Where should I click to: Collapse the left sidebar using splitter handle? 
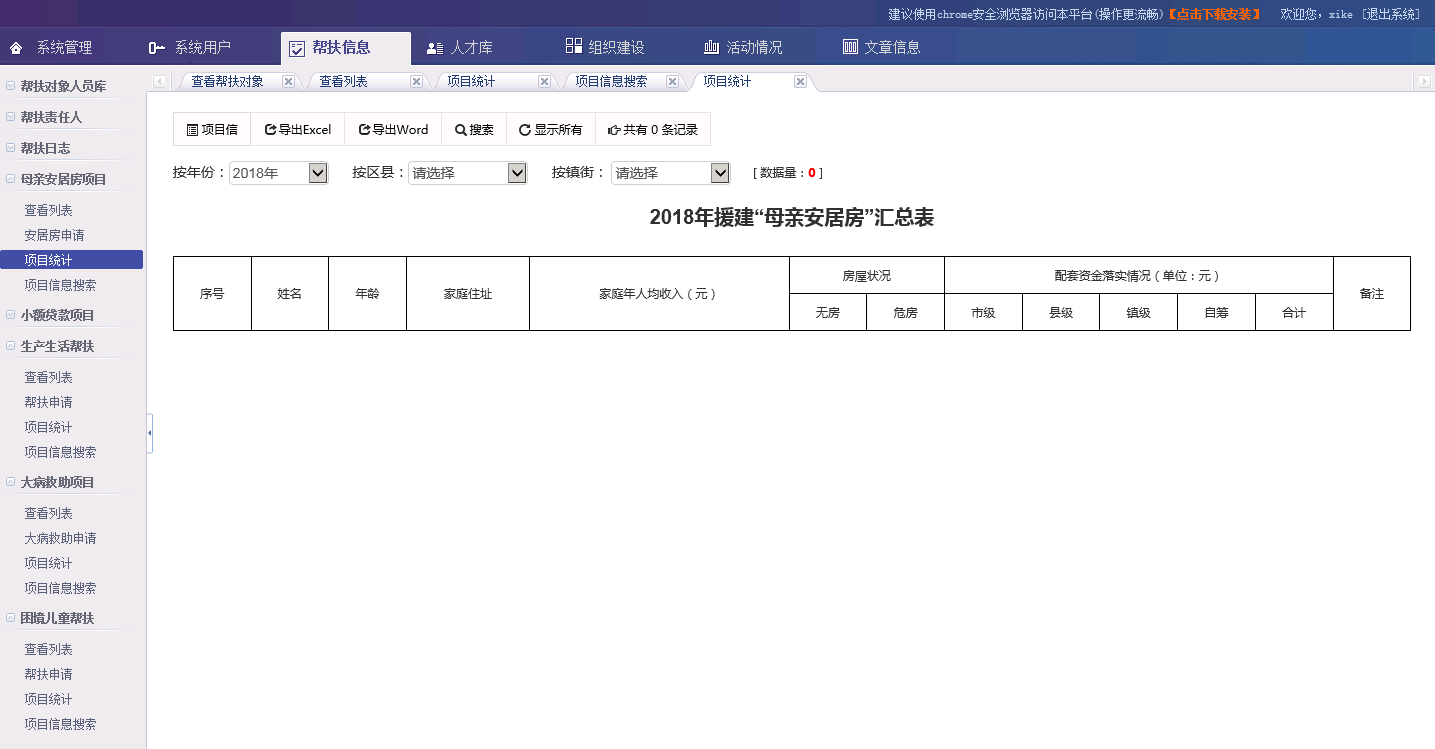click(150, 433)
